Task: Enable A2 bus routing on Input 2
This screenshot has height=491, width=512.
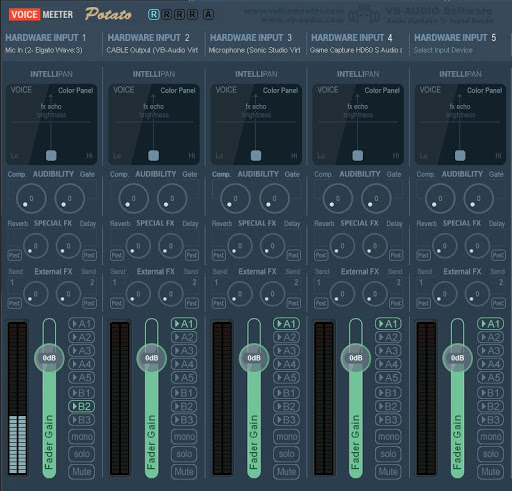Action: pyautogui.click(x=184, y=337)
